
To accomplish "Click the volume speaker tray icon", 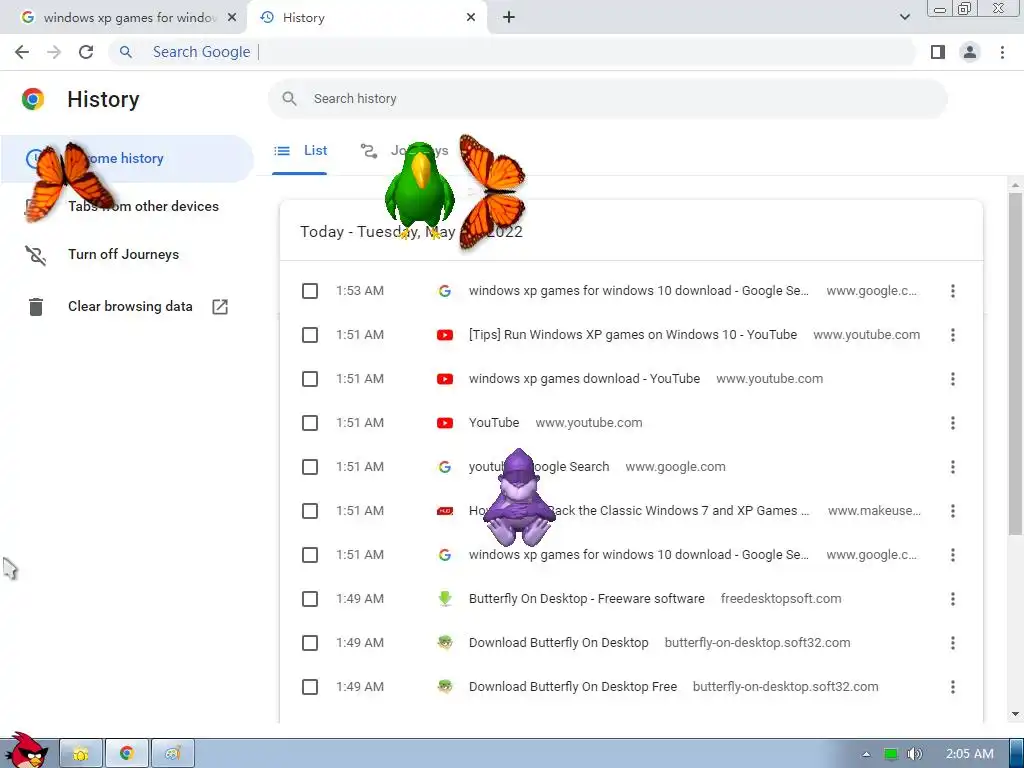I will pyautogui.click(x=915, y=754).
